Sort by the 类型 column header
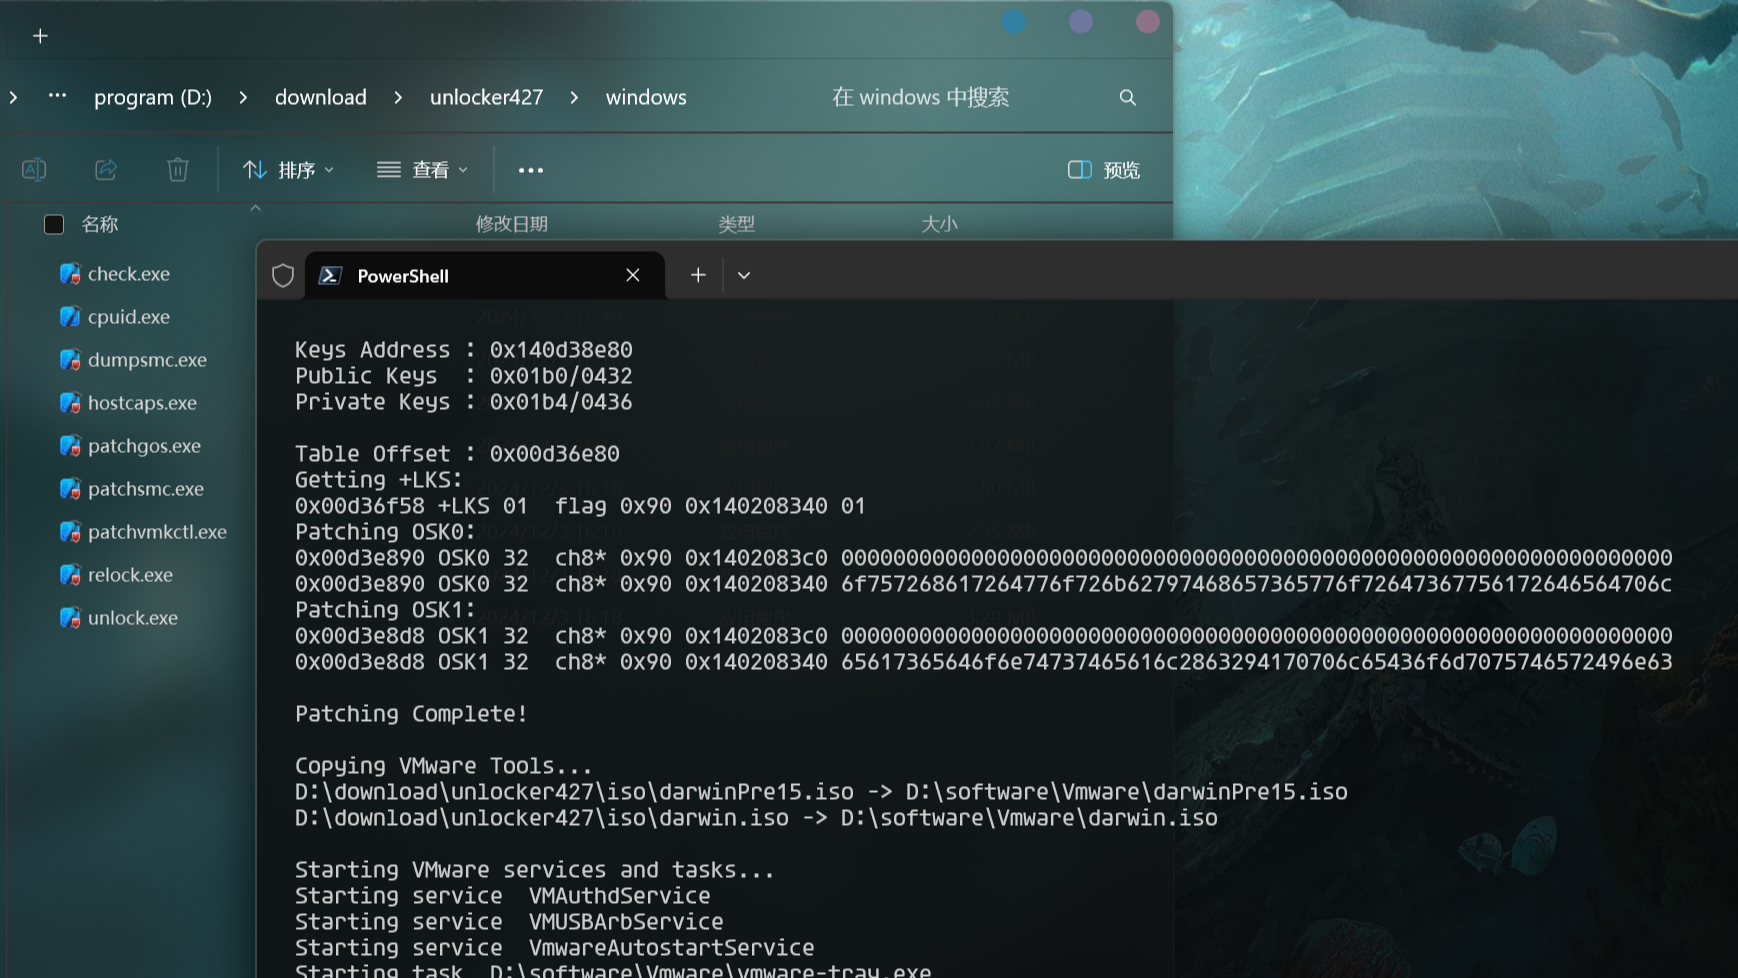The width and height of the screenshot is (1738, 978). tap(737, 224)
